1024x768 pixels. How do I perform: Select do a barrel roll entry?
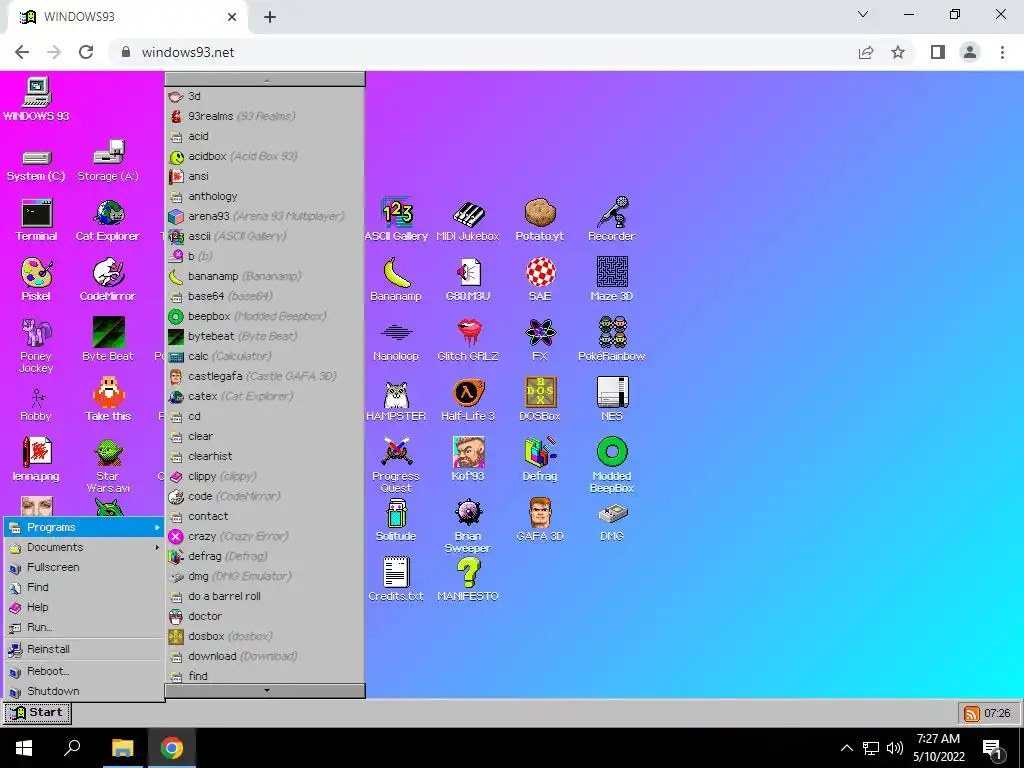click(x=264, y=596)
